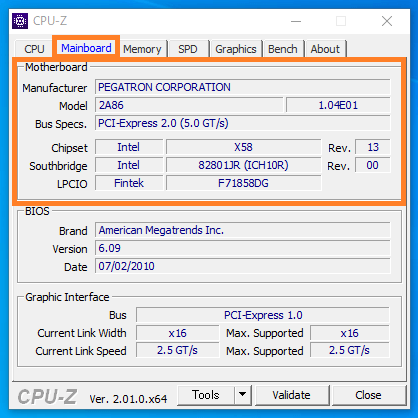Click the Ver. 2.01.0.x64 version text
The image size is (418, 418).
coord(128,399)
